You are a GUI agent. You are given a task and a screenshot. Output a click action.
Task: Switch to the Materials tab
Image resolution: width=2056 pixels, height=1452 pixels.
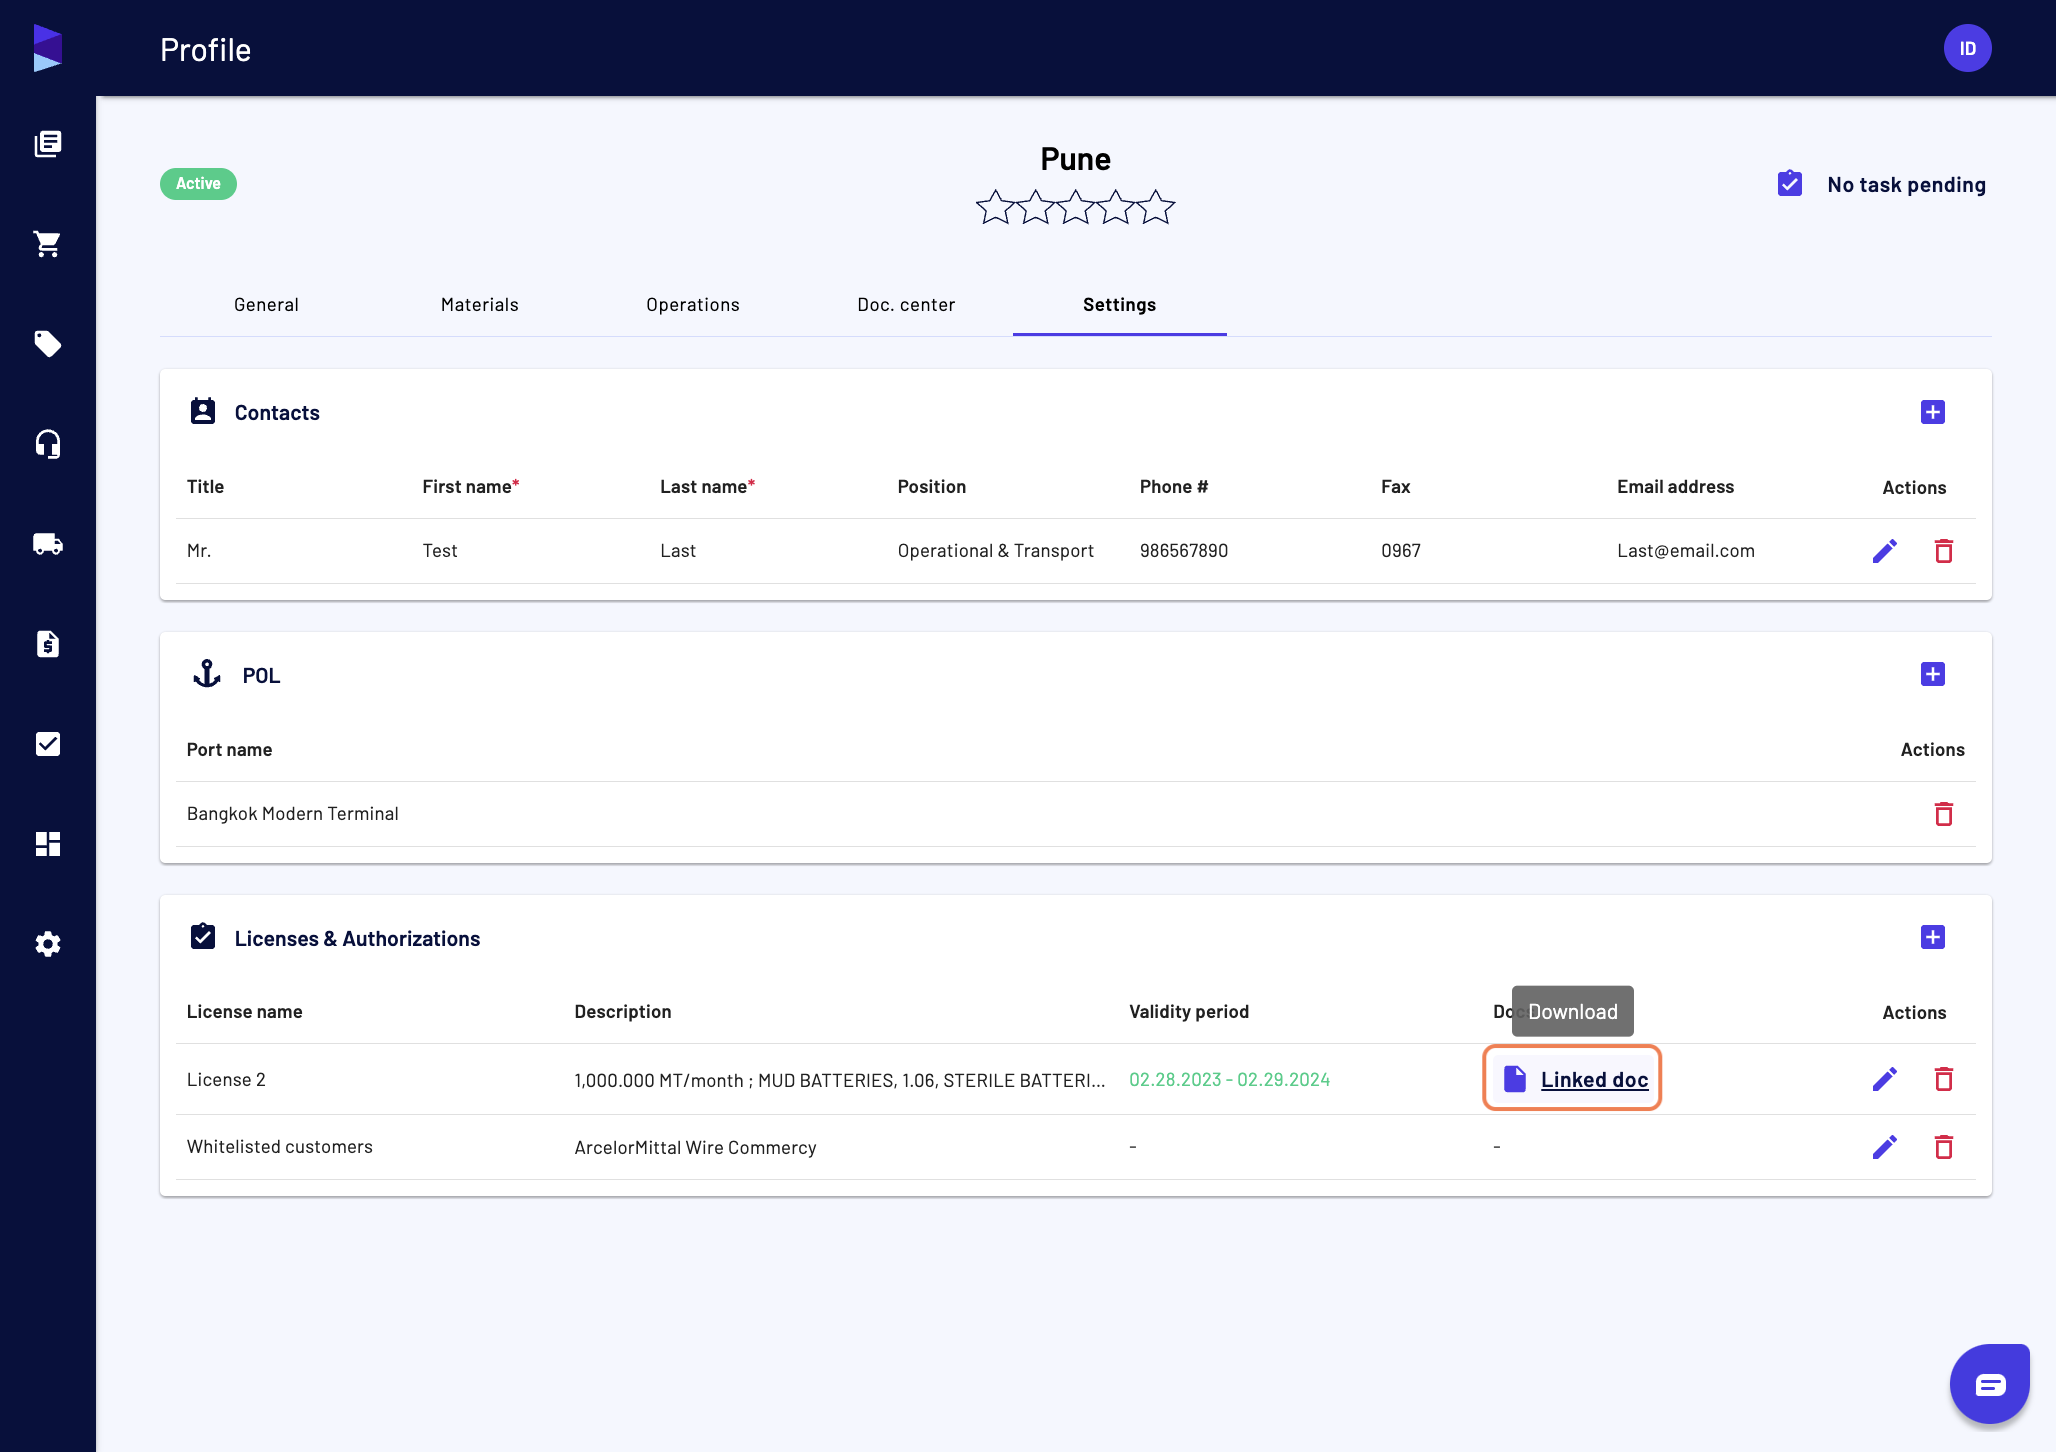click(x=479, y=305)
